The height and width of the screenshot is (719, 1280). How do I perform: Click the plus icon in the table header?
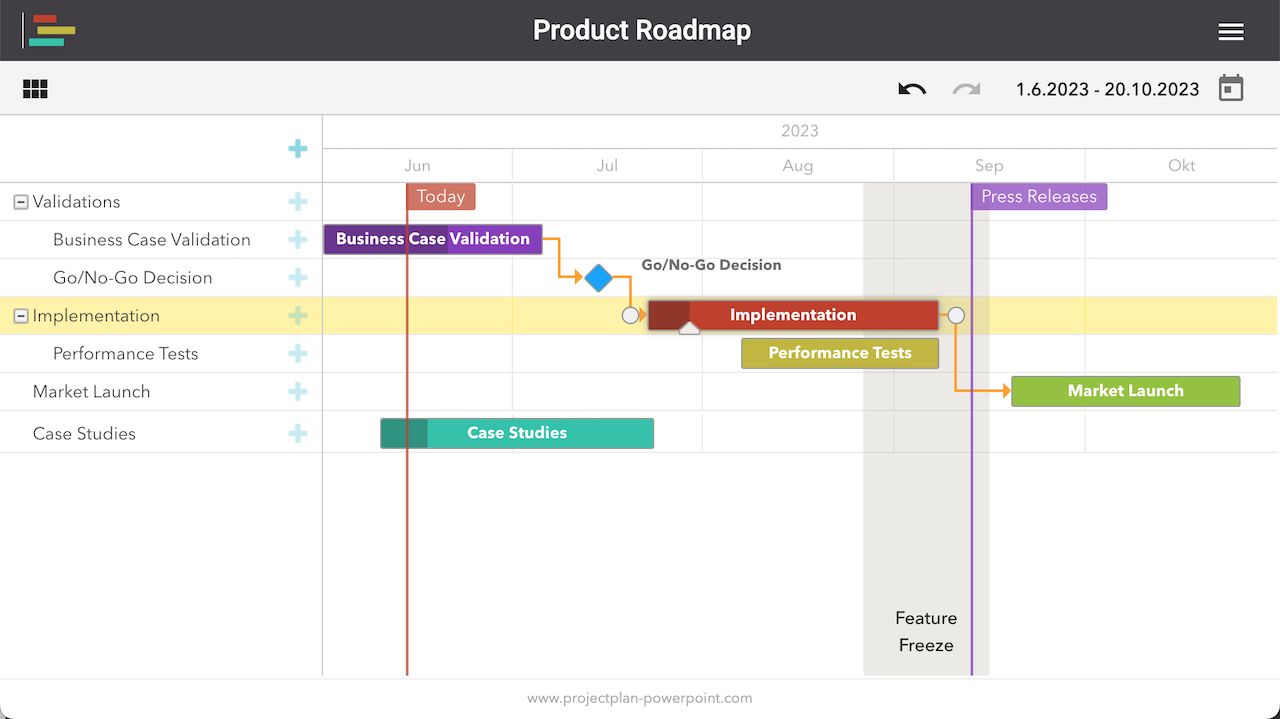[297, 147]
